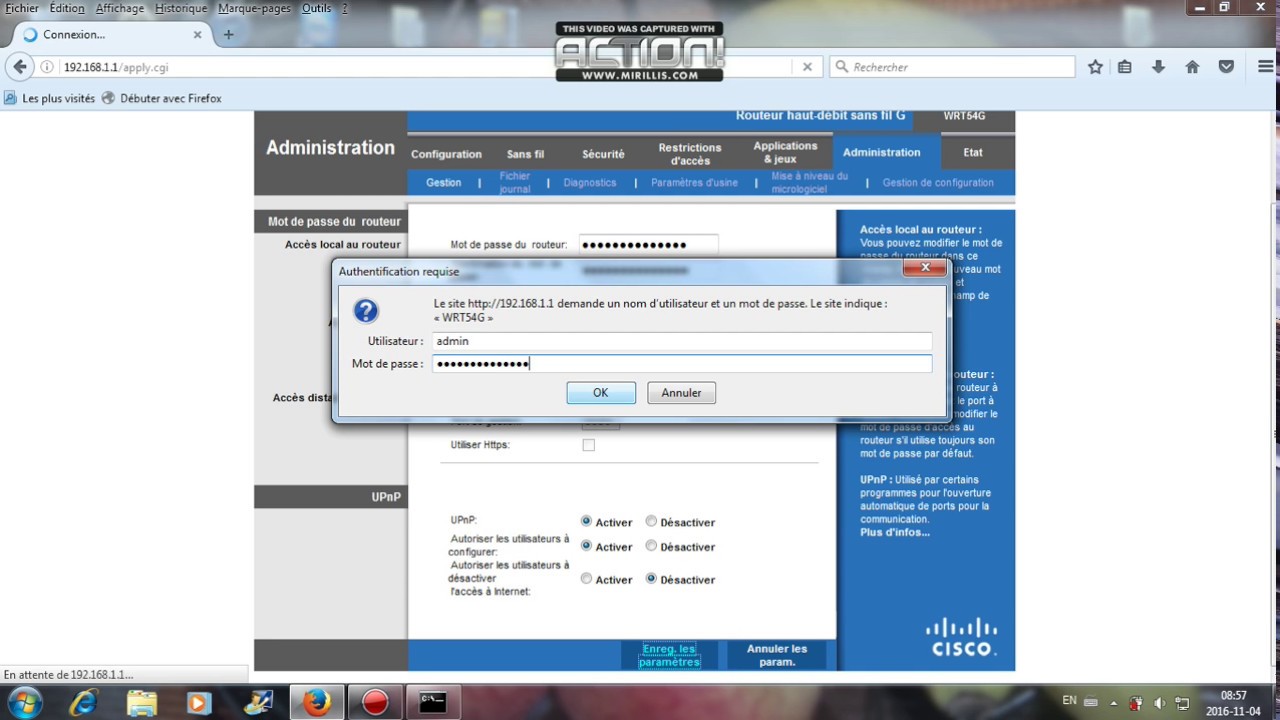
Task: Click the EN language indicator in tray
Action: [1069, 700]
